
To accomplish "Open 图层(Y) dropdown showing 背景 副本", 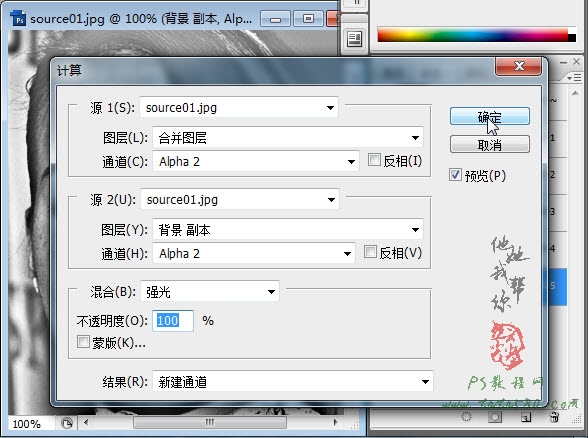I will [288, 230].
